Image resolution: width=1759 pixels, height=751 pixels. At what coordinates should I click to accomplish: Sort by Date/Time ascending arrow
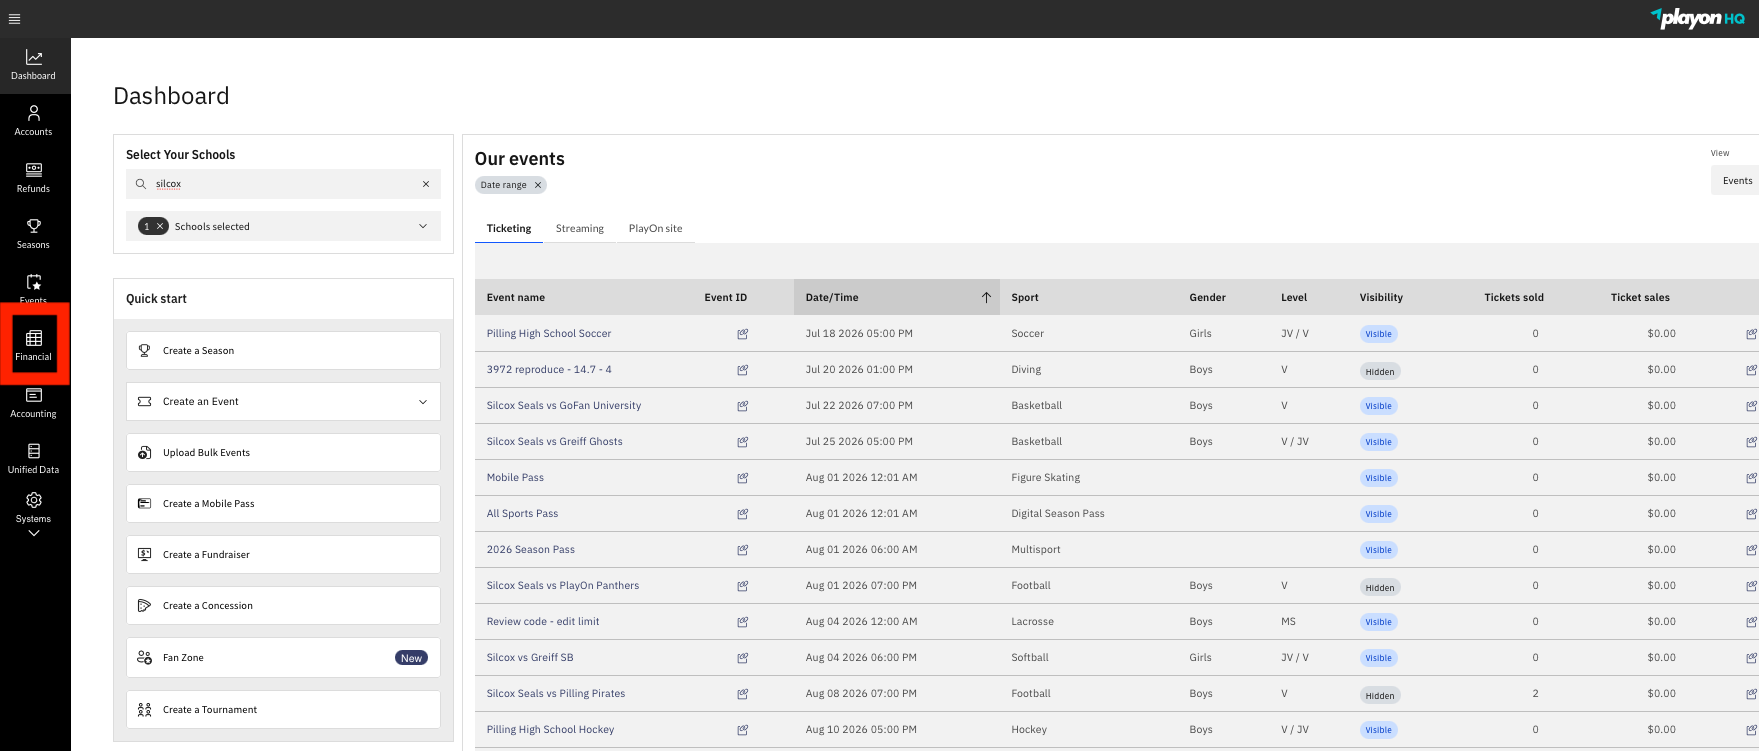pyautogui.click(x=986, y=298)
